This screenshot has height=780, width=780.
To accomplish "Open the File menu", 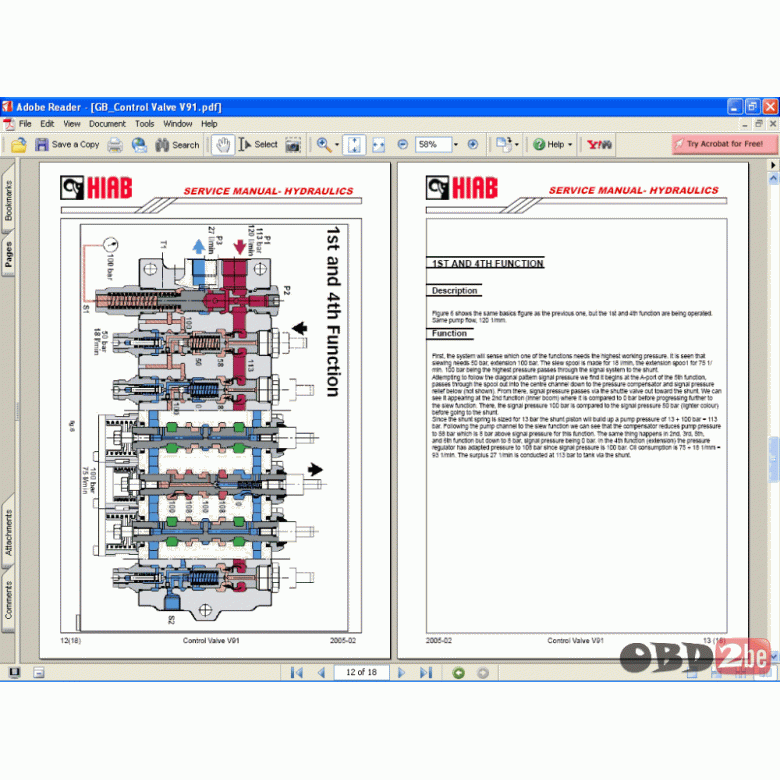I will 25,123.
